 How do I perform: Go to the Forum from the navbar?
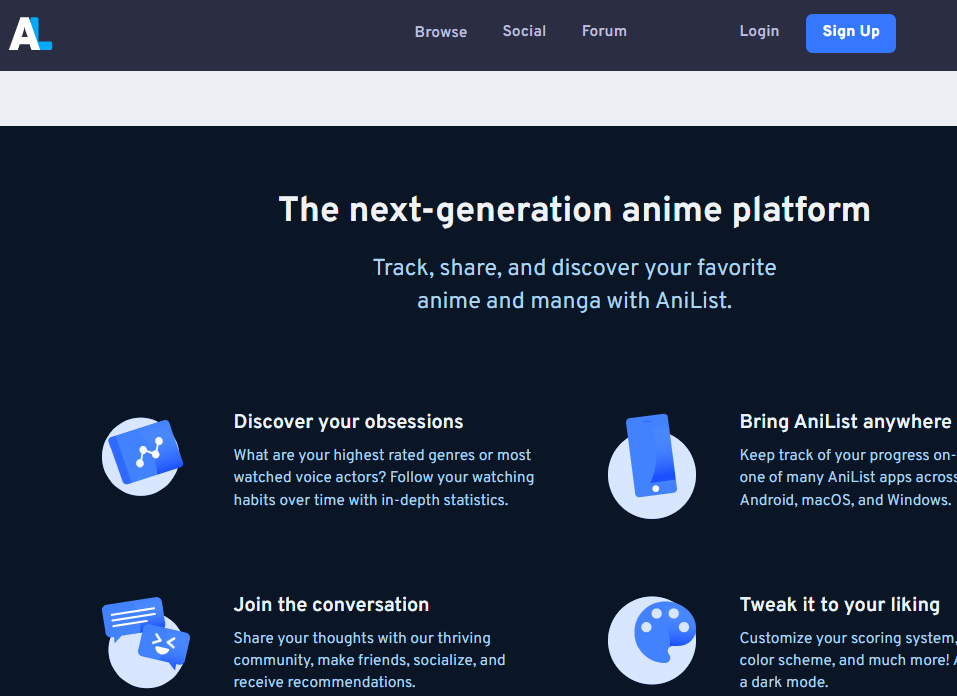(x=604, y=31)
